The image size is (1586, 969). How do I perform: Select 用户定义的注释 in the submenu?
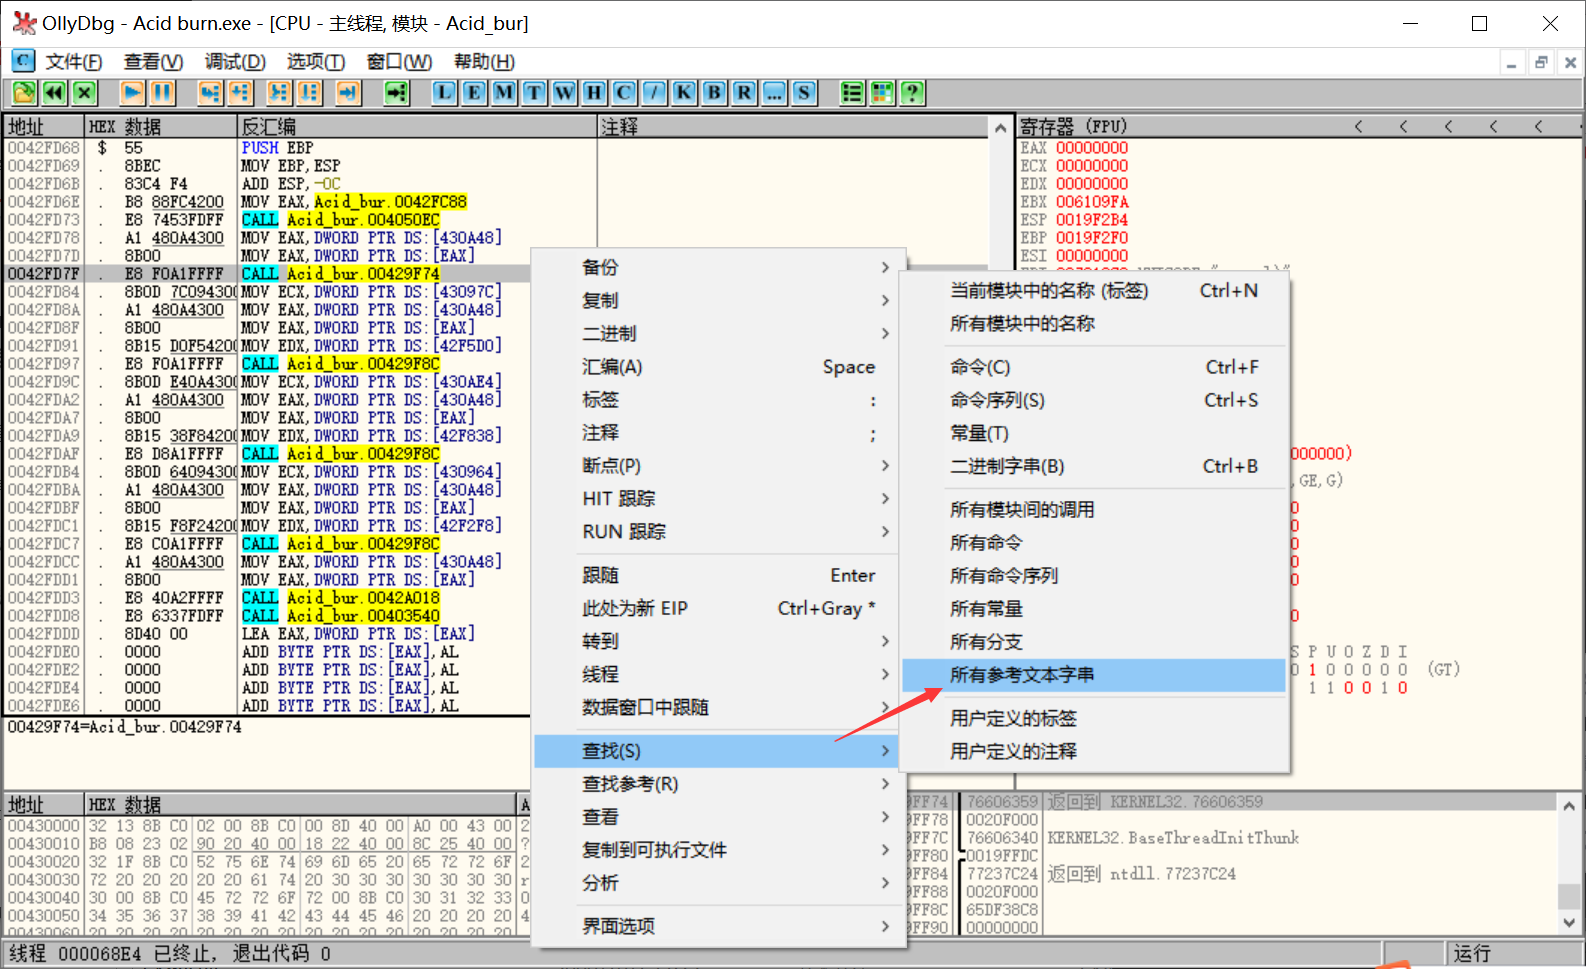(1093, 751)
